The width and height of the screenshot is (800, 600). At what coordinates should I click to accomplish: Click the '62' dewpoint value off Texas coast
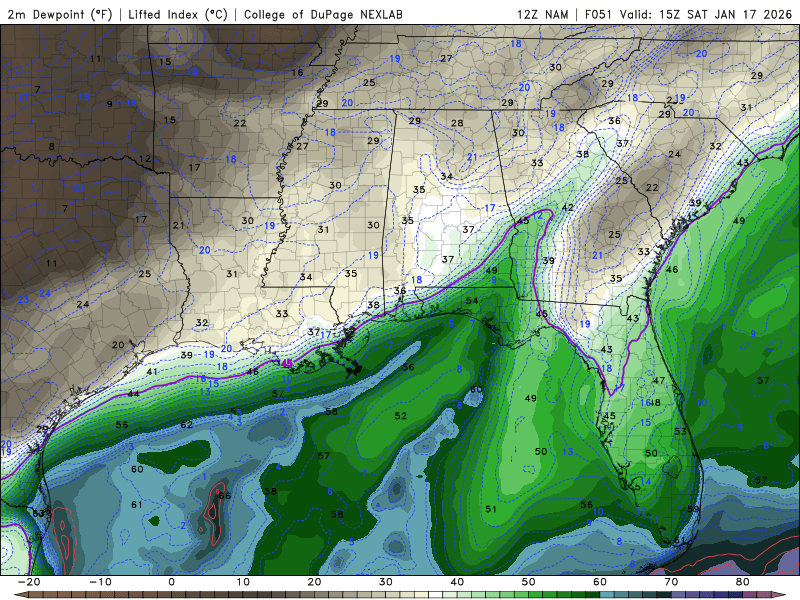(187, 424)
